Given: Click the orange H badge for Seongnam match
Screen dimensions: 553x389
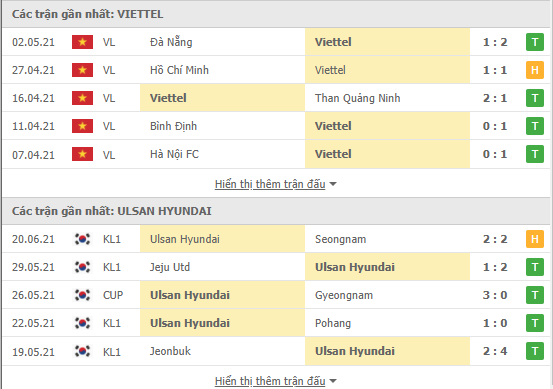Looking at the screenshot, I should 535,239.
